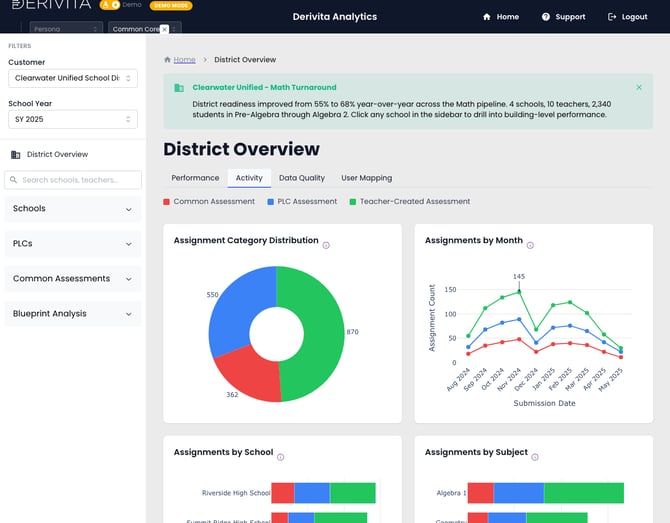Screen dimensions: 670x523
Task: Follow the Home breadcrumb link
Action: click(x=185, y=60)
